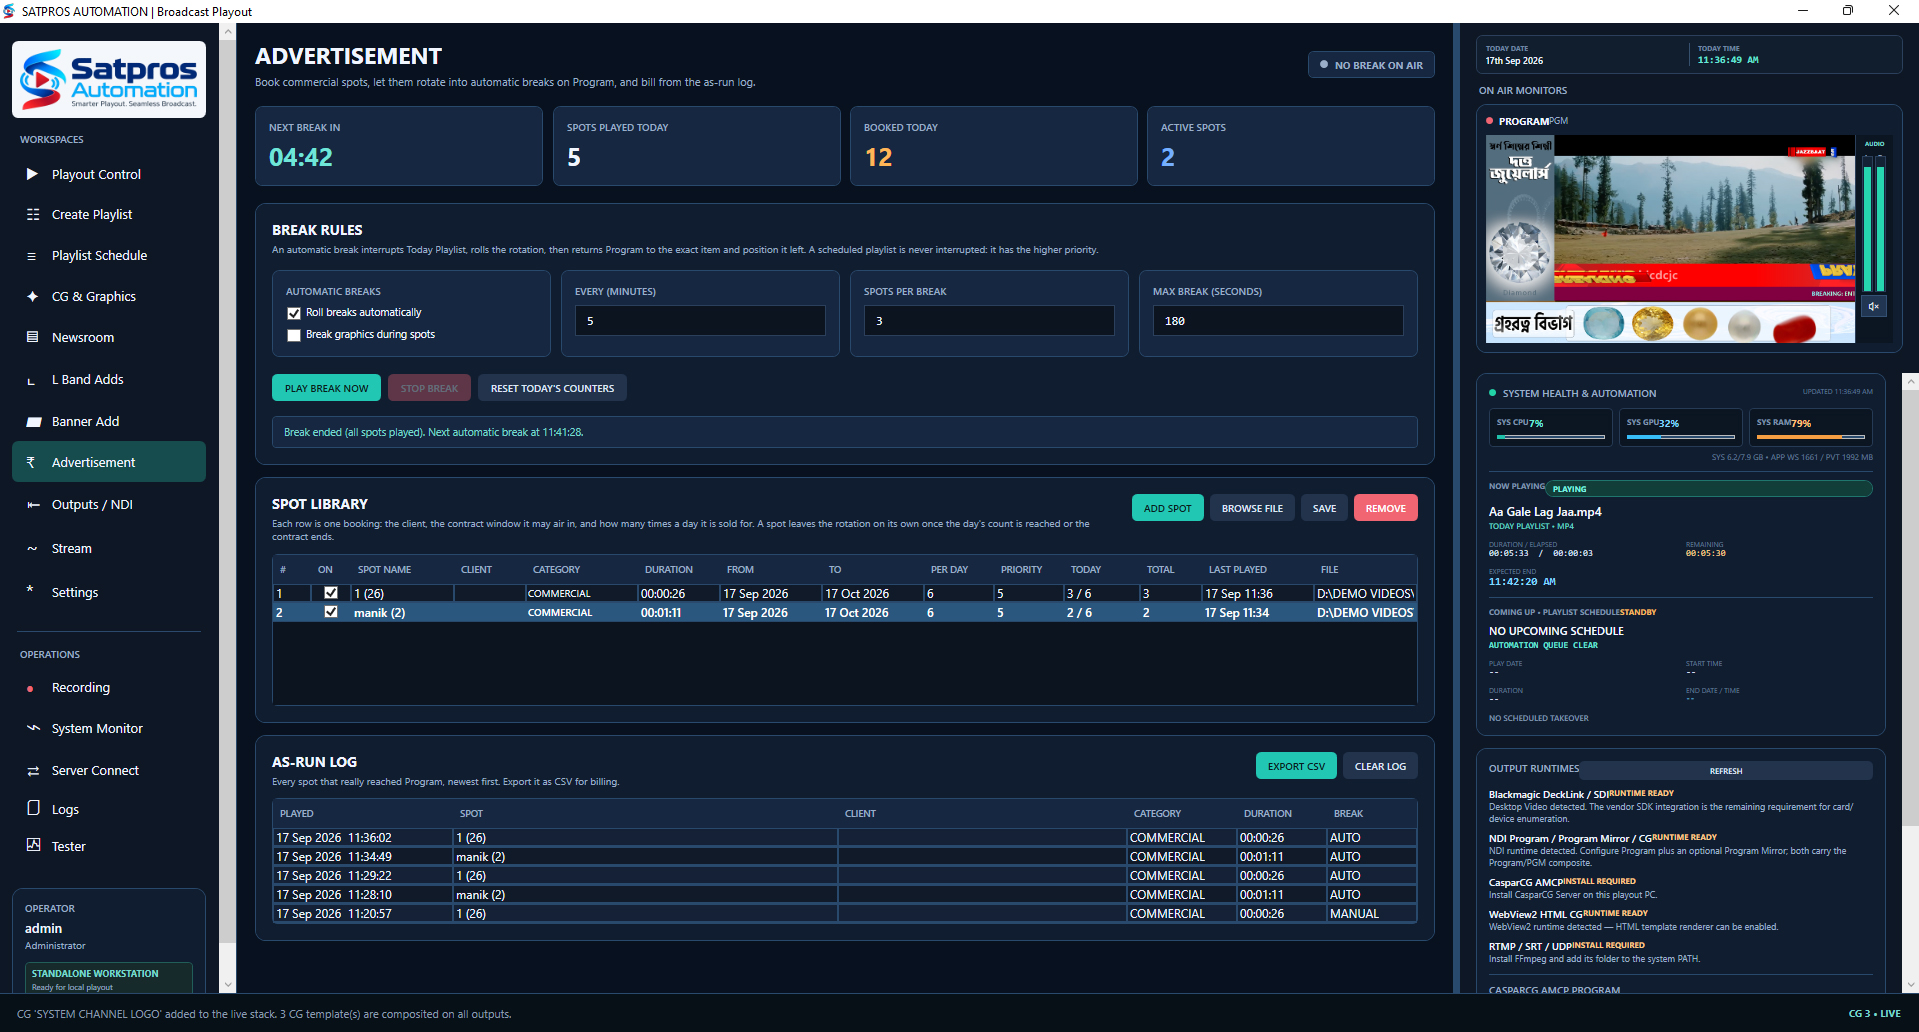Click the Server Connect icon
Viewport: 1919px width, 1032px height.
33,771
